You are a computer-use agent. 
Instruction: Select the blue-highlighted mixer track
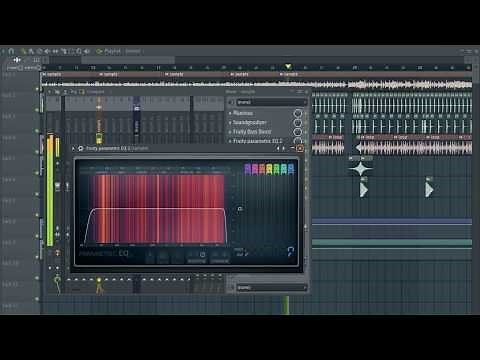coord(137,115)
